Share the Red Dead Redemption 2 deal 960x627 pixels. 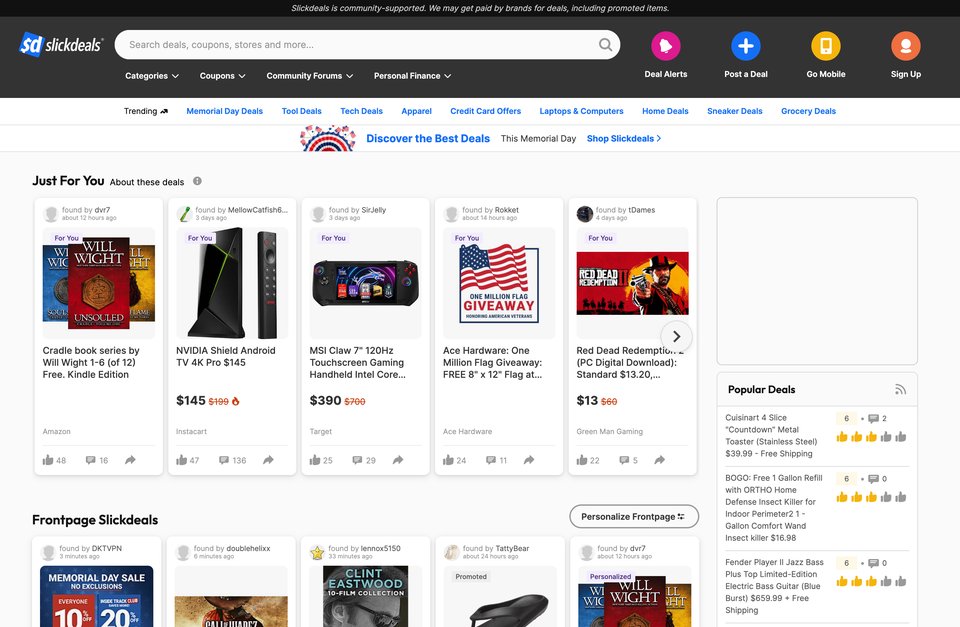click(659, 460)
